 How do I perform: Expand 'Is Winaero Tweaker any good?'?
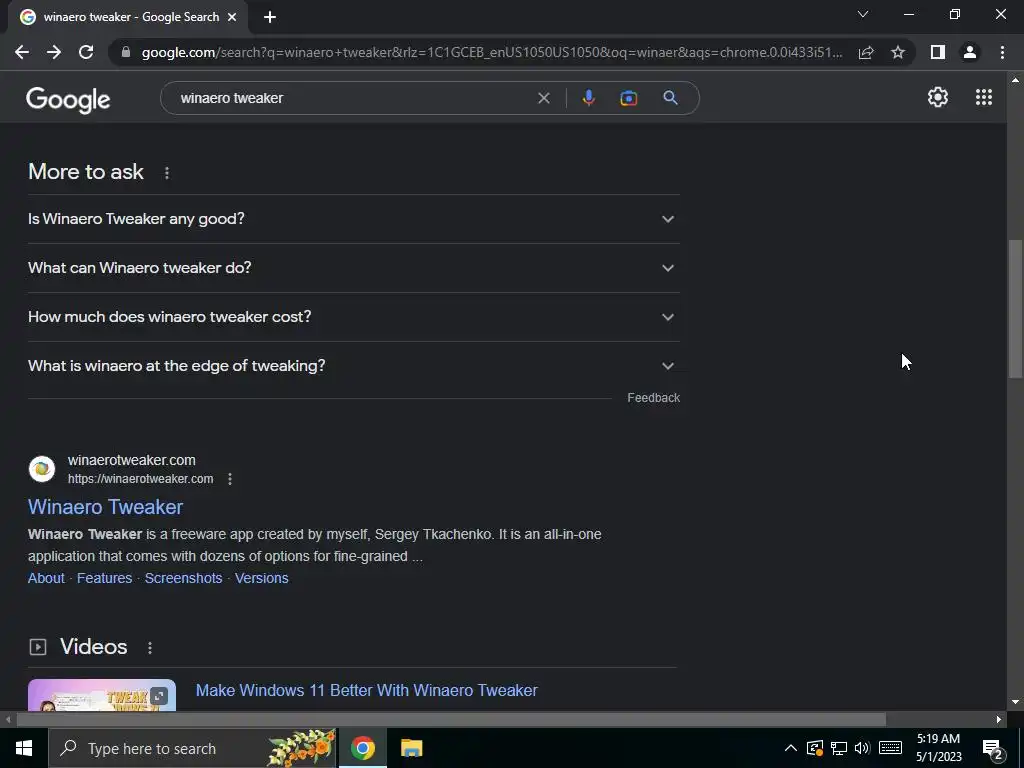(x=354, y=219)
